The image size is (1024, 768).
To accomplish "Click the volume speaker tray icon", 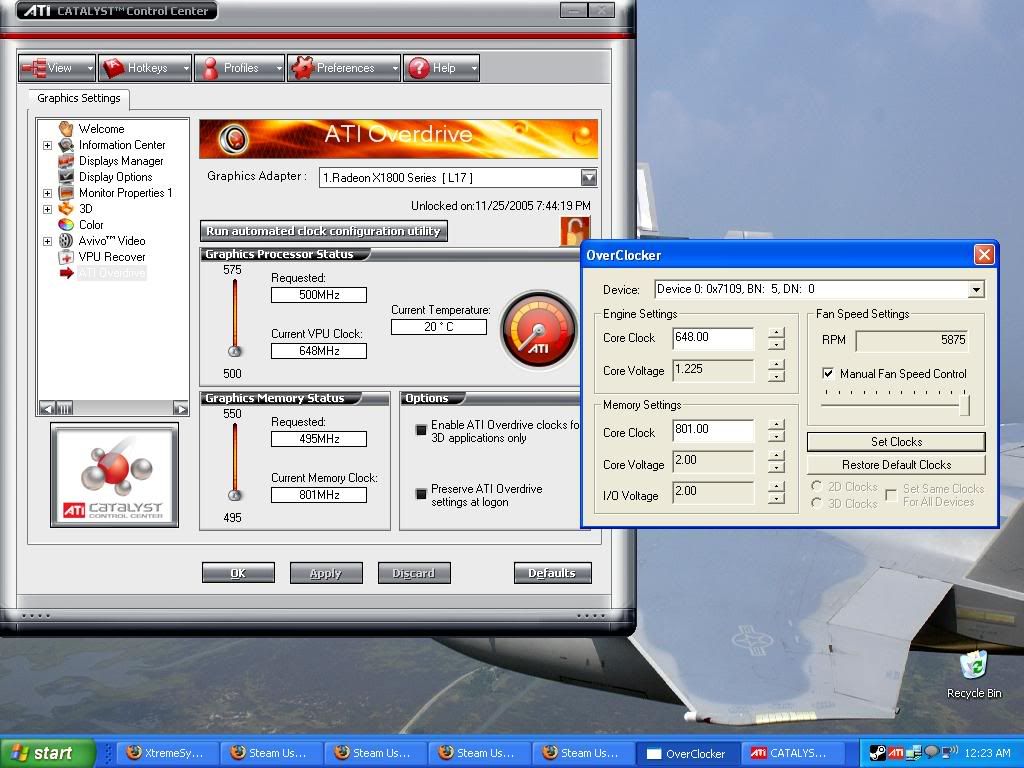I will tap(951, 752).
